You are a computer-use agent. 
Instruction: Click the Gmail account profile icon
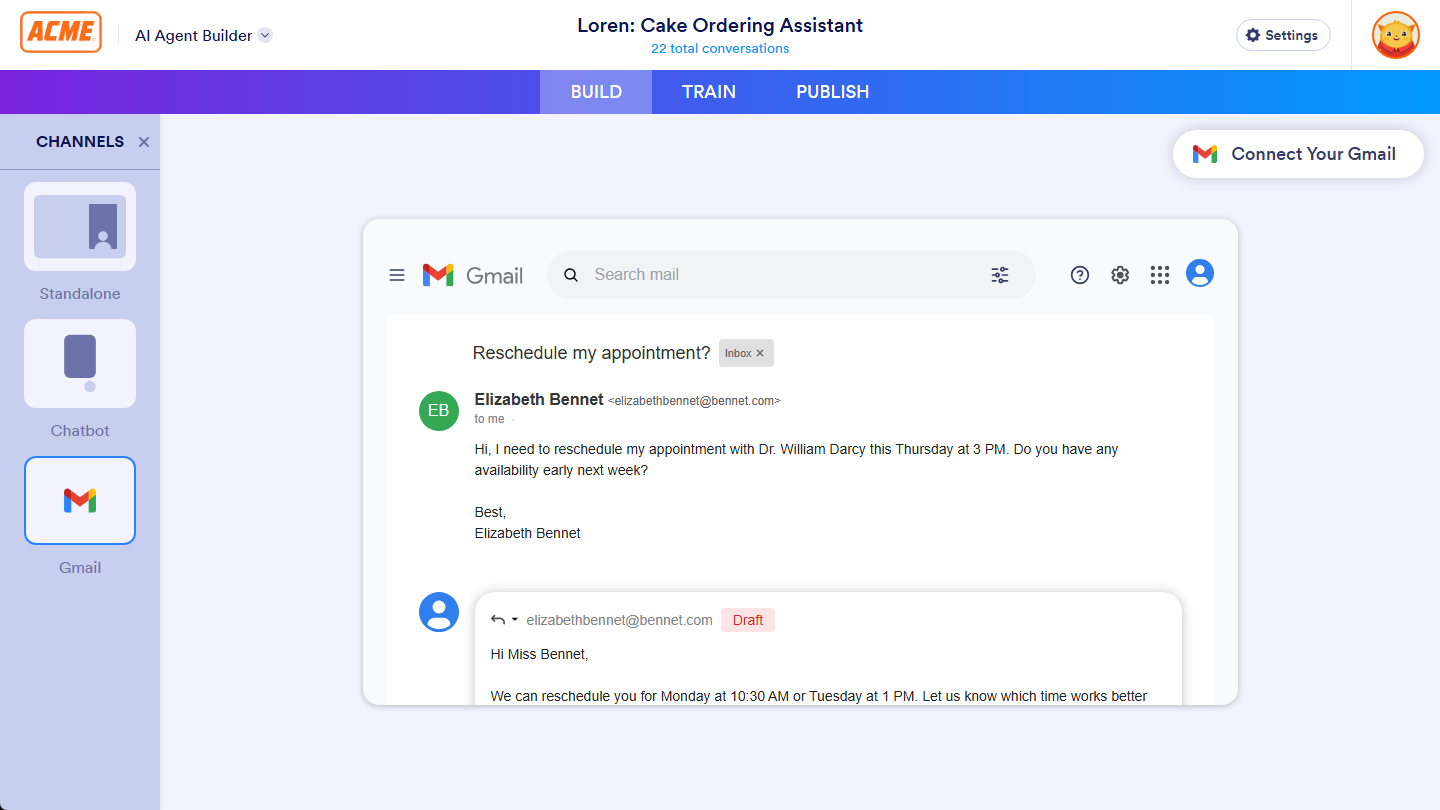[x=1199, y=273]
